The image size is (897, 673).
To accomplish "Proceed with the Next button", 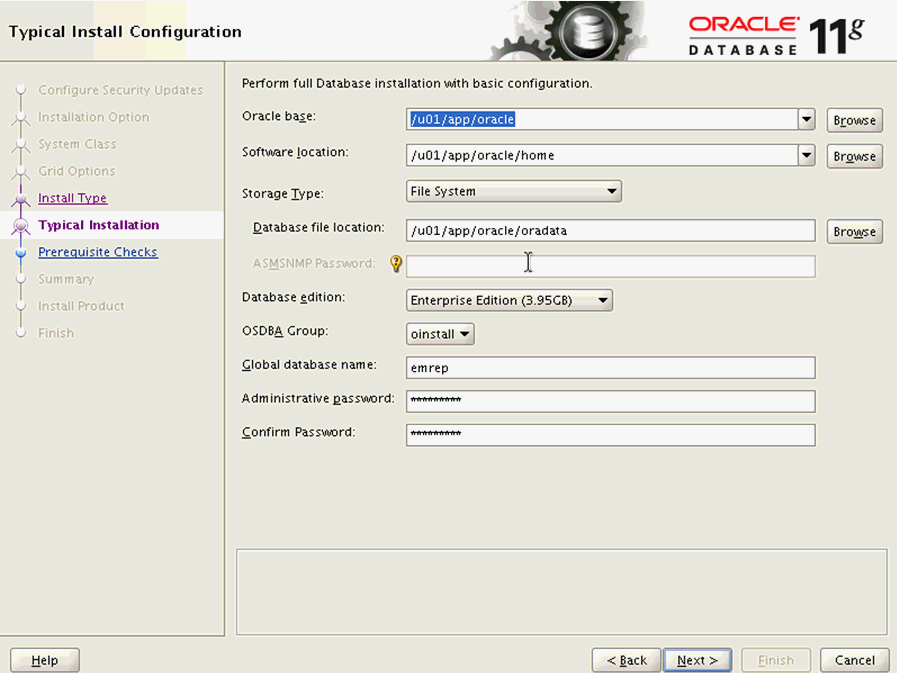I will [x=697, y=660].
